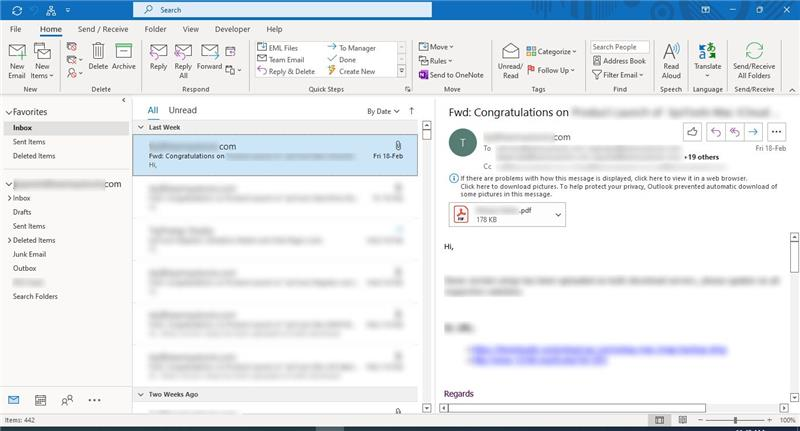Forward the email from ribbon
The width and height of the screenshot is (800, 431).
coord(209,57)
